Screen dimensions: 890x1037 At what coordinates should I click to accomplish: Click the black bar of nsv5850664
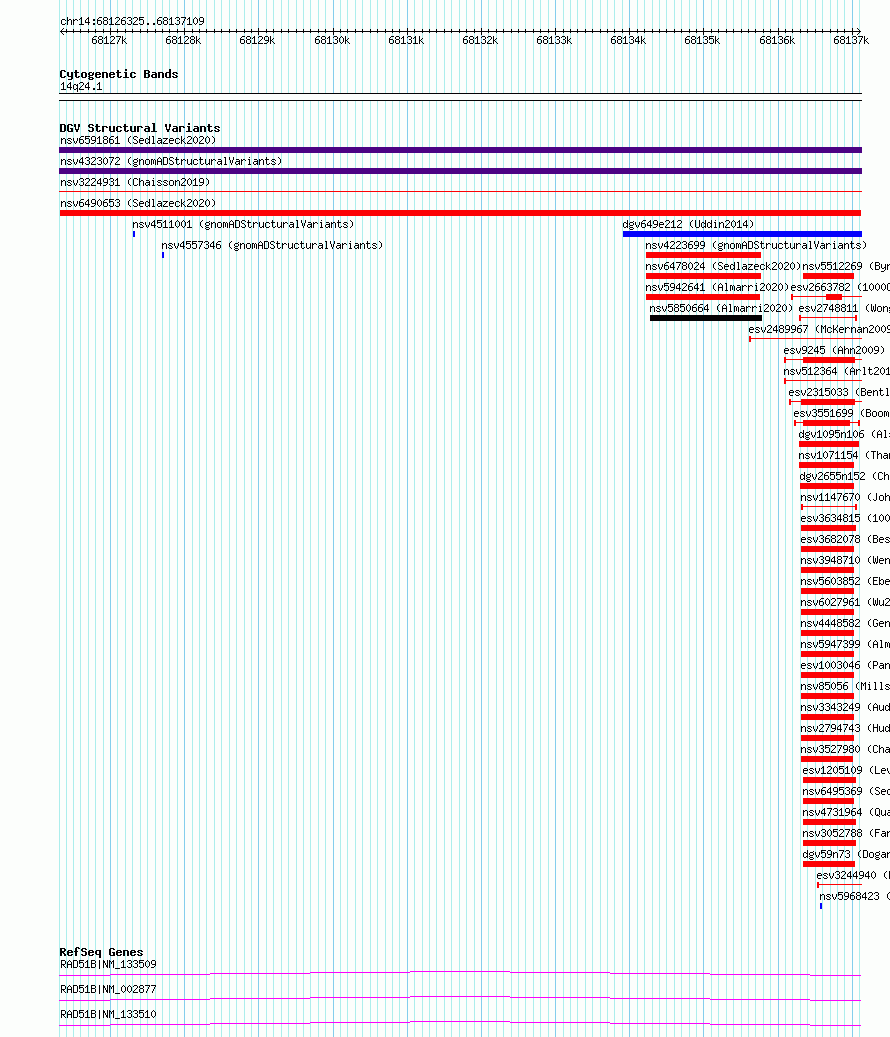[x=706, y=318]
